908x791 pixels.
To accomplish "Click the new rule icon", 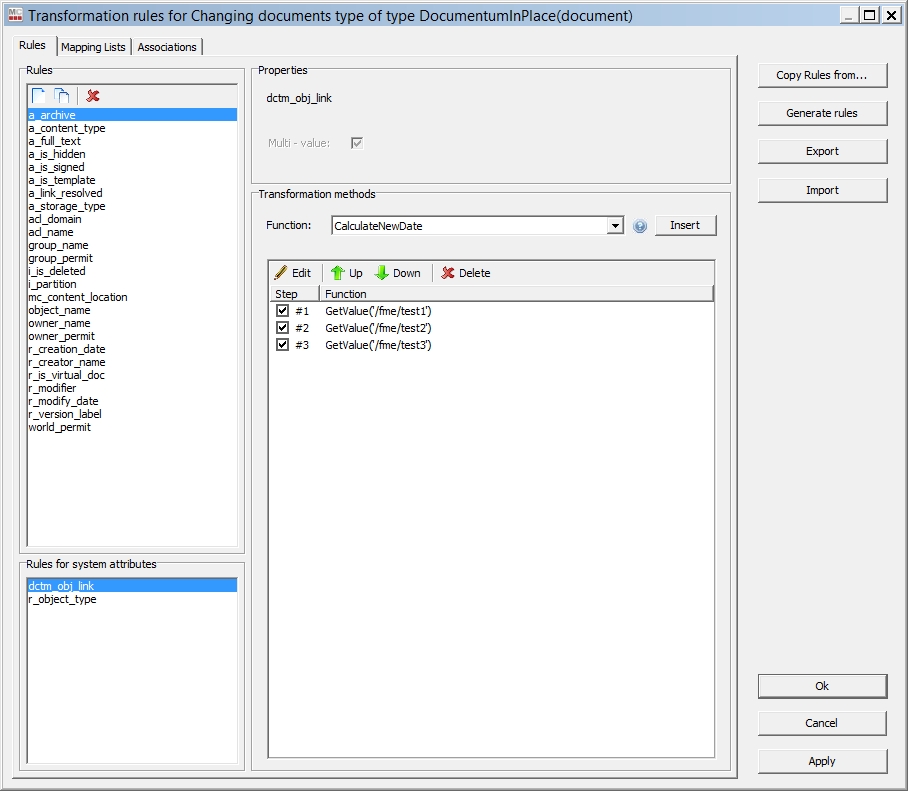I will tap(38, 96).
